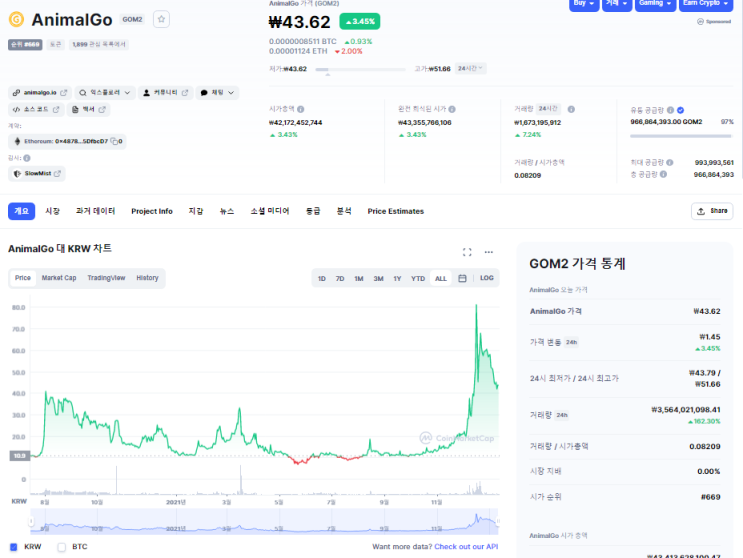Select 1D chart range
743x558 pixels.
point(321,279)
